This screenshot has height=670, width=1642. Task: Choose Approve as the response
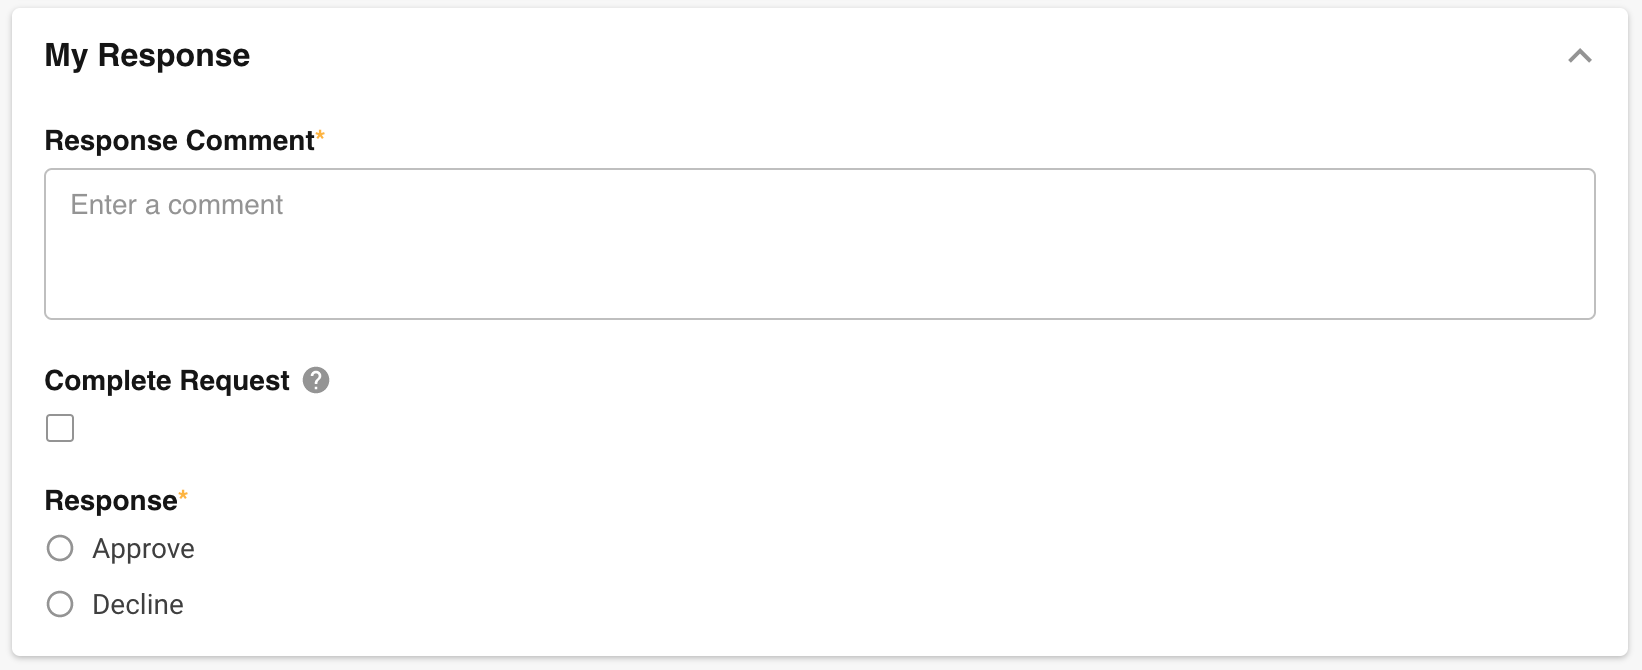click(60, 548)
